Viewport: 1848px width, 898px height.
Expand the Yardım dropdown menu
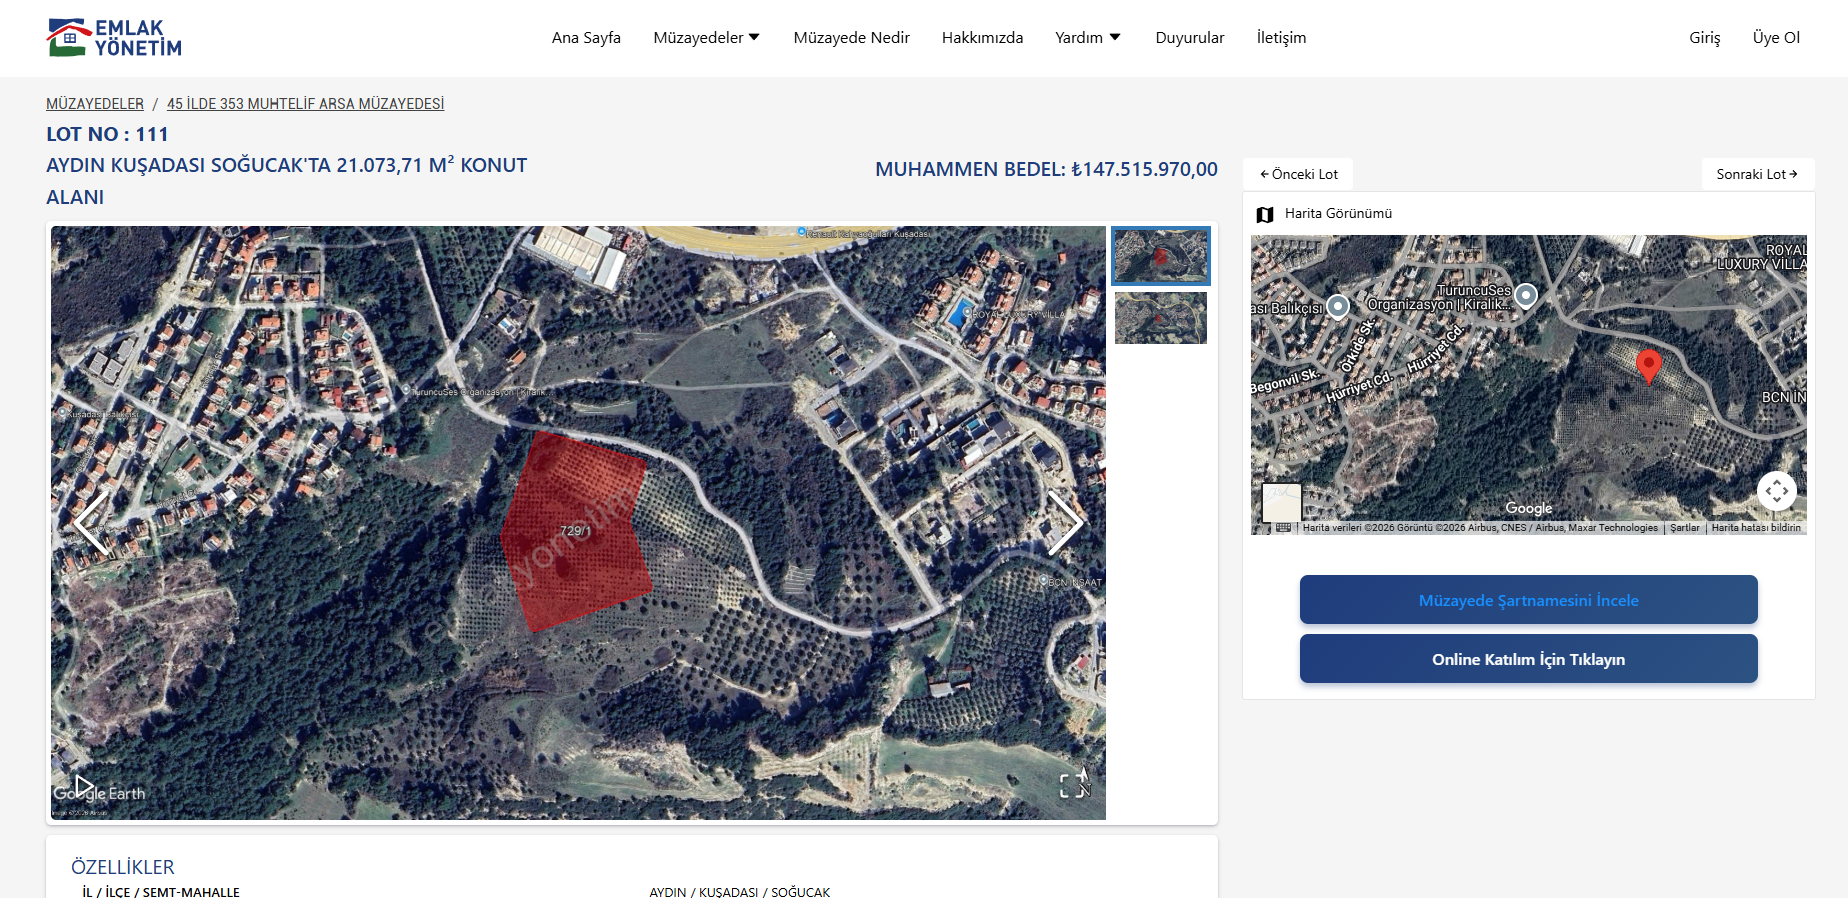[1087, 38]
